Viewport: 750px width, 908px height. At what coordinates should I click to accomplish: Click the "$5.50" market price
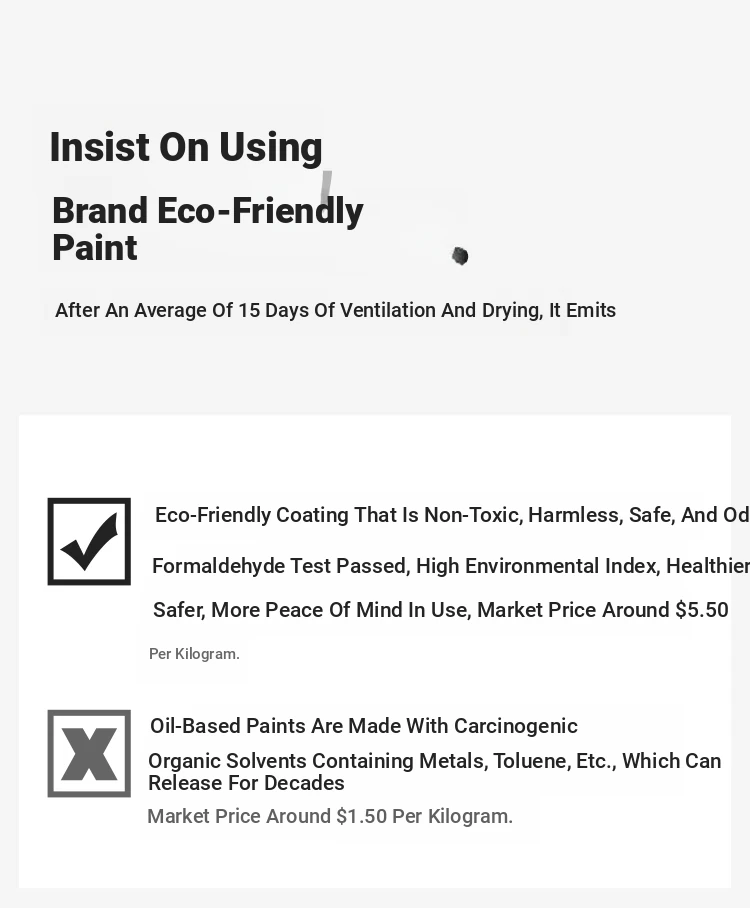pos(701,610)
